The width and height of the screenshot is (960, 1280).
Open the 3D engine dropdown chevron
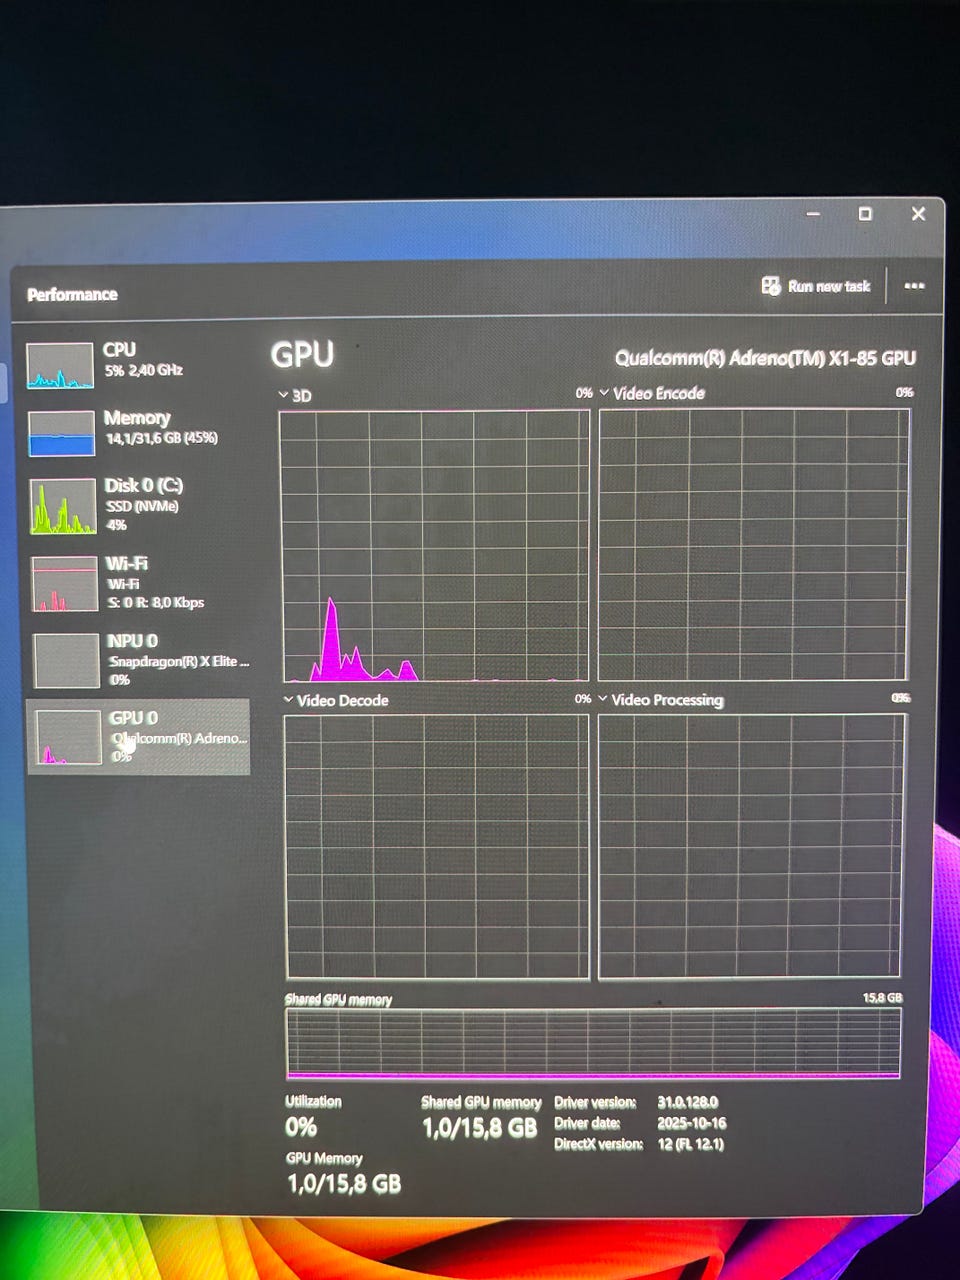283,395
